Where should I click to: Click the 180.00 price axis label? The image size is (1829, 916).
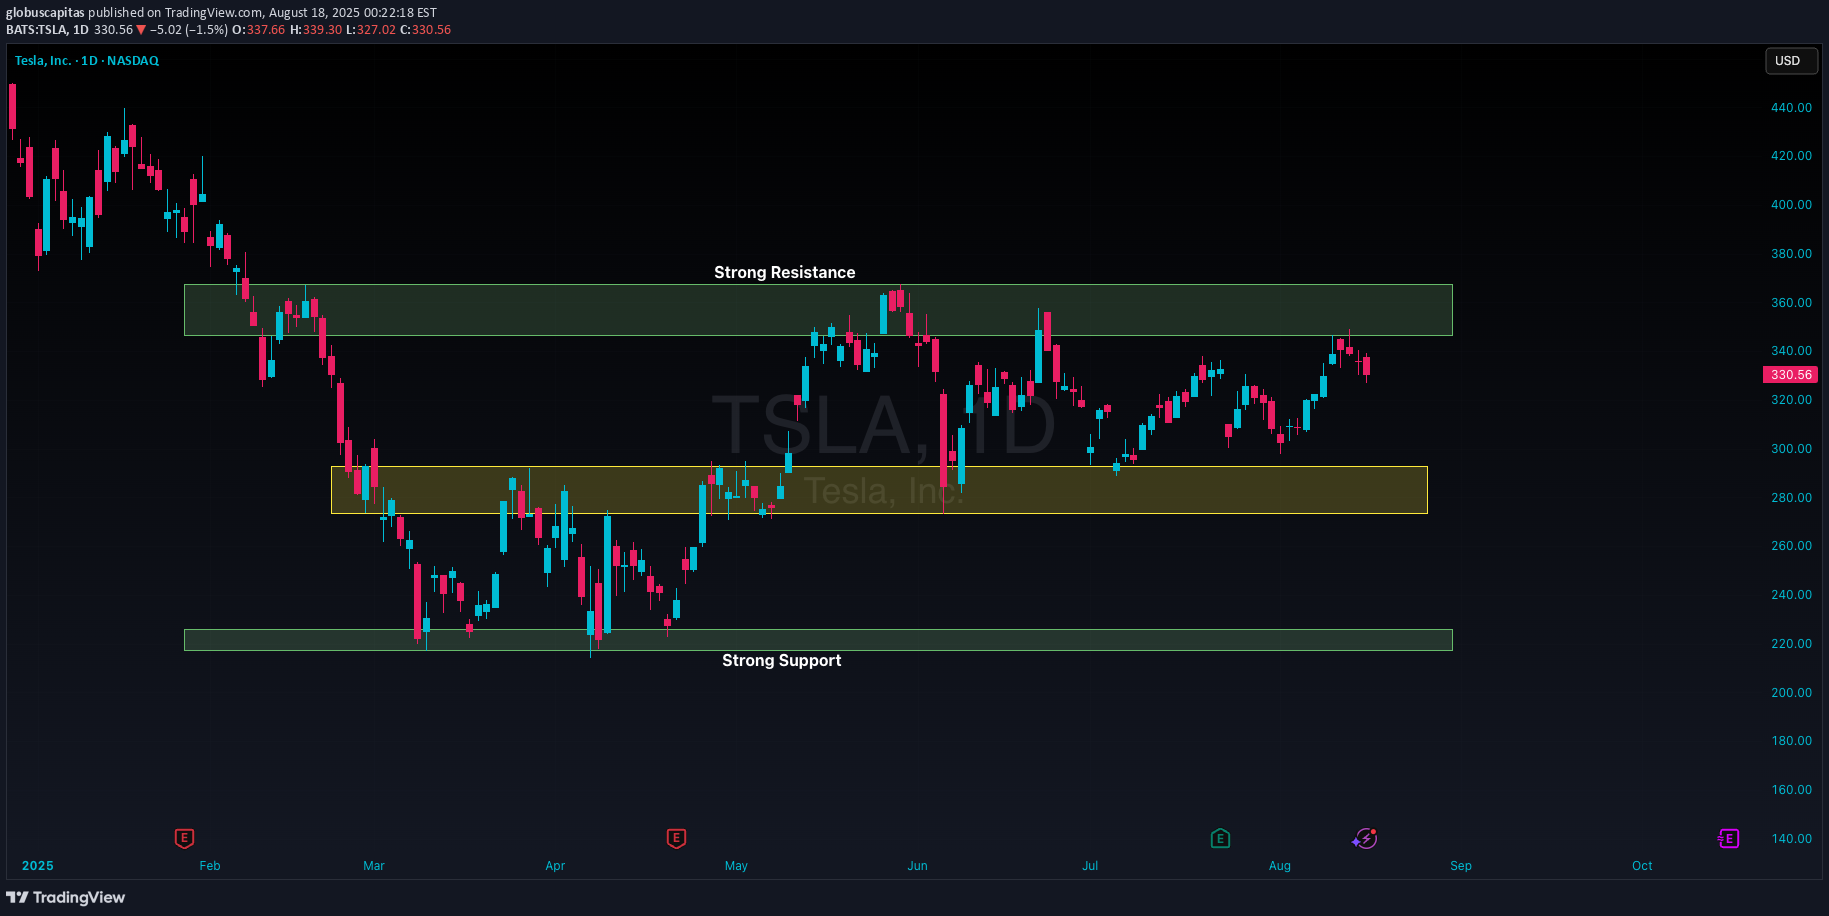click(x=1791, y=741)
